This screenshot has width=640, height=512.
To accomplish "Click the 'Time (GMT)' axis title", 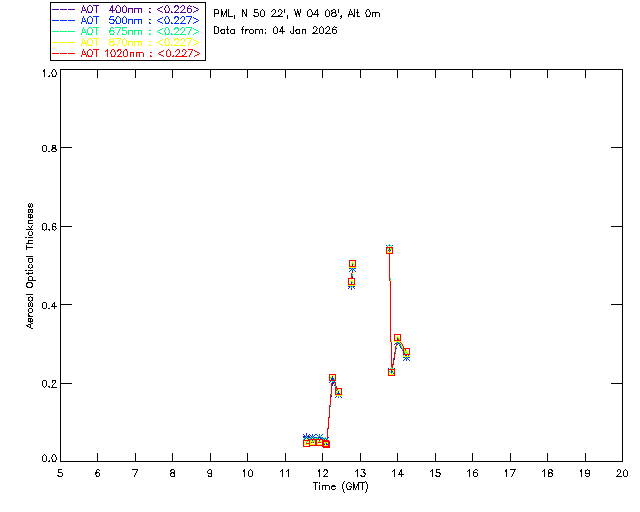I will click(340, 486).
